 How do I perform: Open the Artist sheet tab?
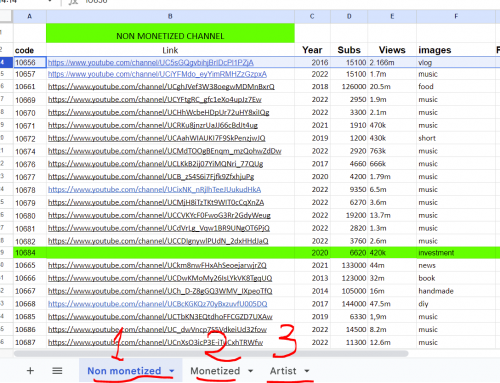point(283,371)
